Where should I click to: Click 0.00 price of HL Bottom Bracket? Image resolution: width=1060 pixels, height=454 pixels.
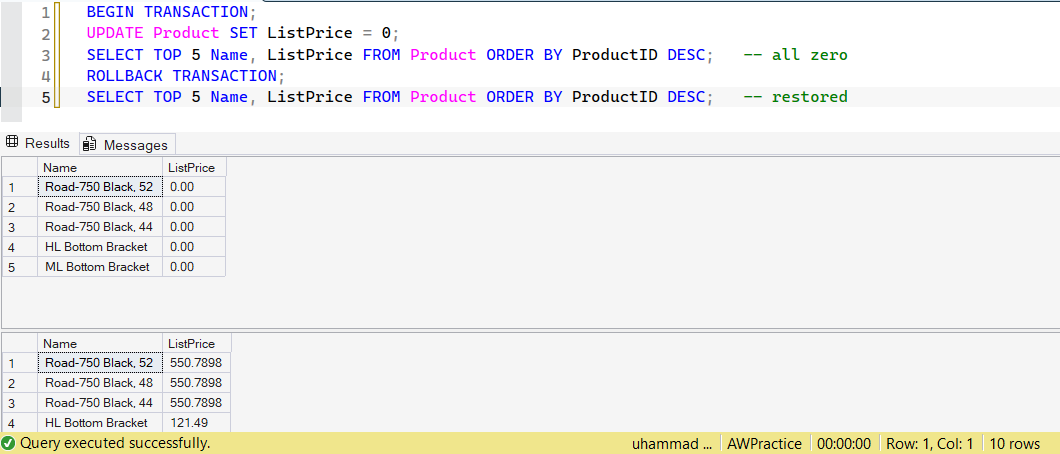pyautogui.click(x=194, y=247)
